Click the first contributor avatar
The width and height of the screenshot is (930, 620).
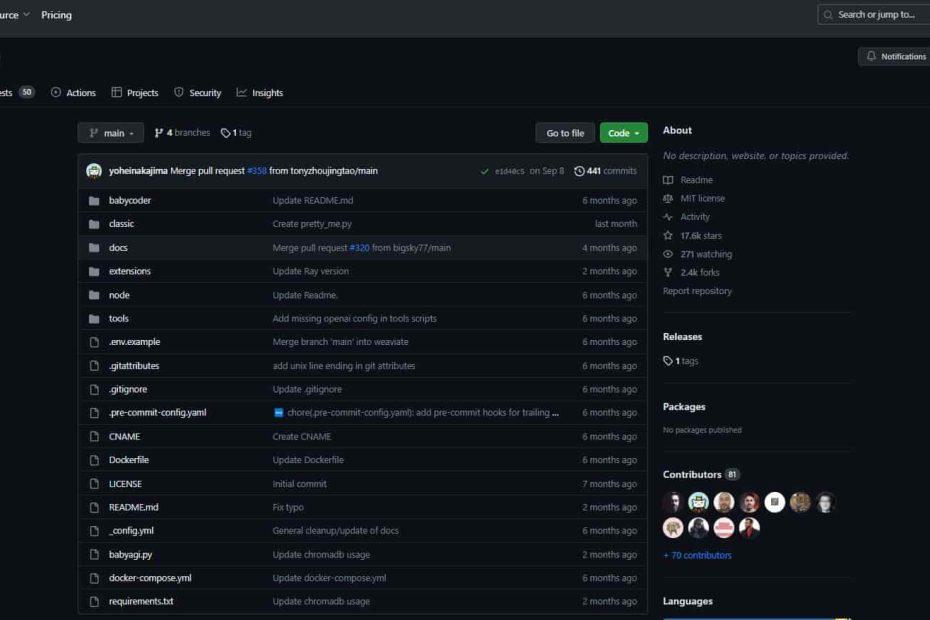click(673, 503)
